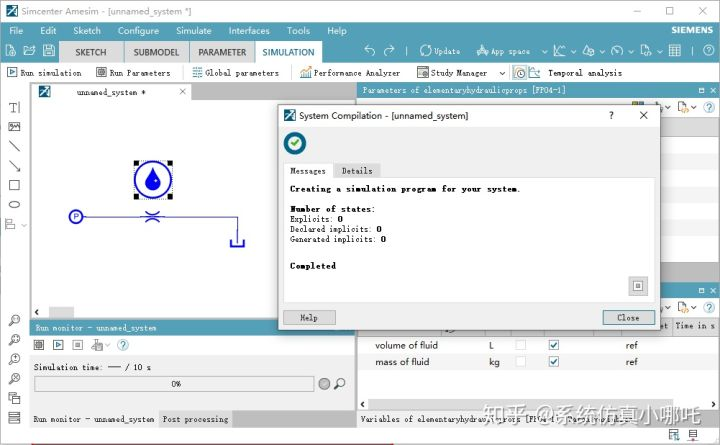Click the fluid properties drop component on sketch
Screen dimensions: 720x445
153,180
